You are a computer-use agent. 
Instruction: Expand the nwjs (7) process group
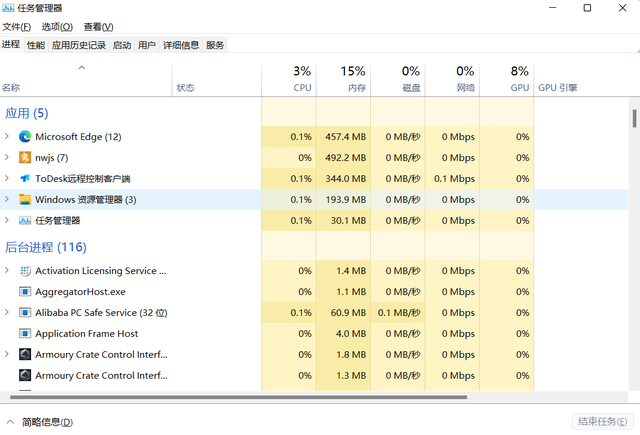[7, 157]
